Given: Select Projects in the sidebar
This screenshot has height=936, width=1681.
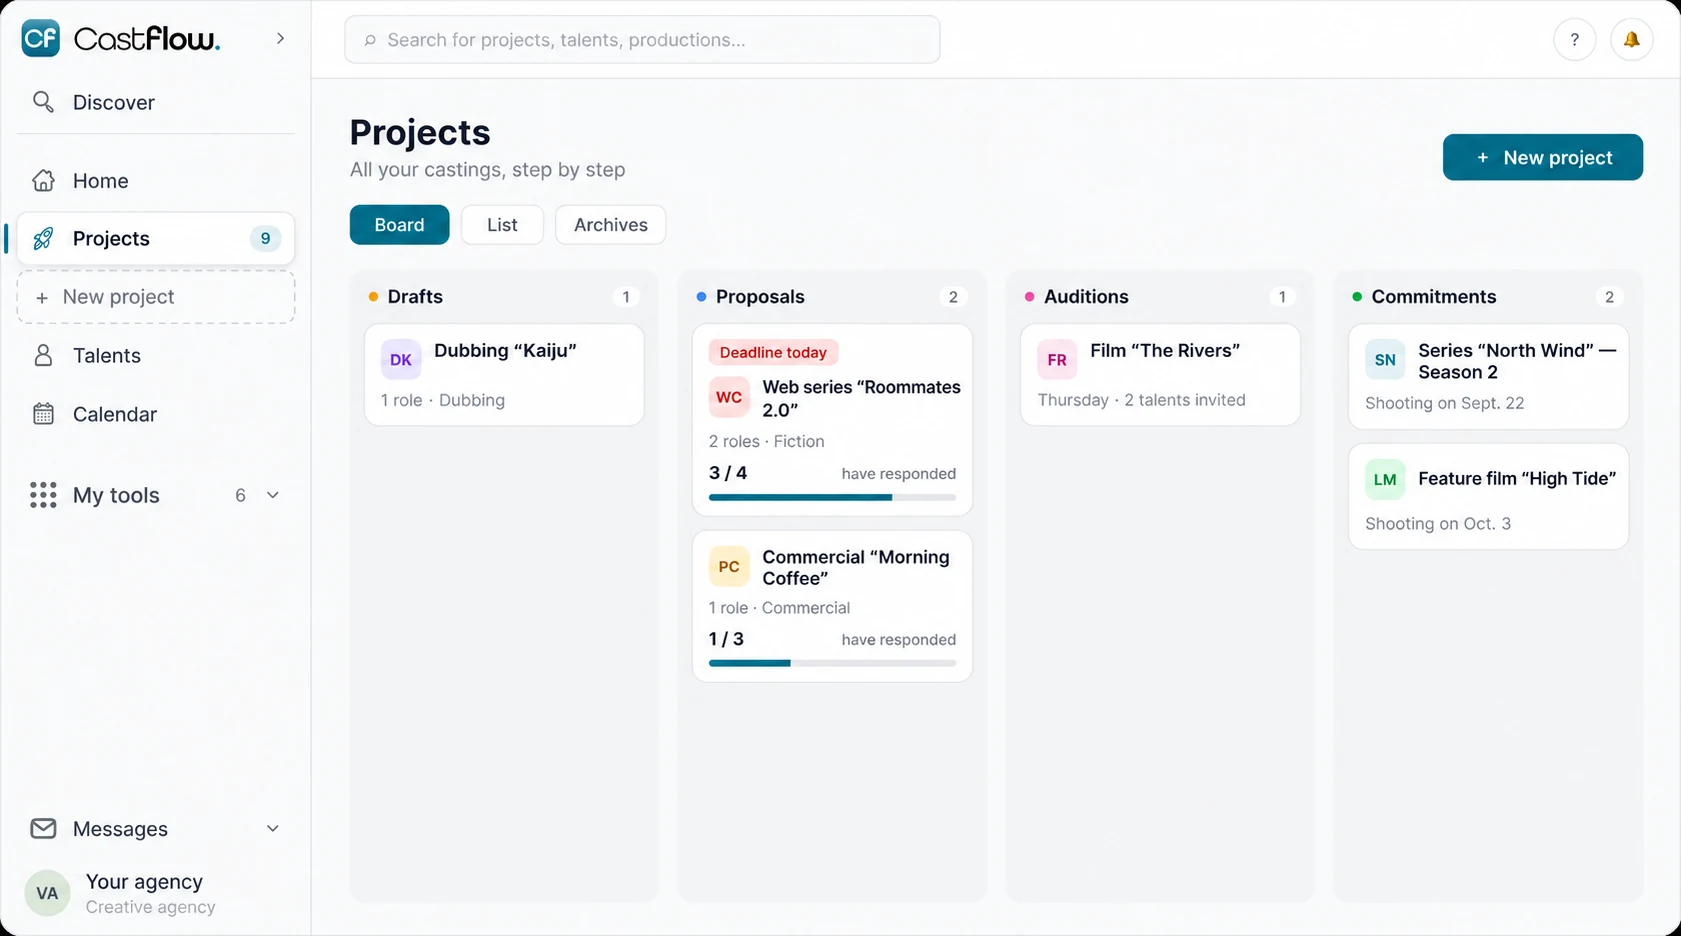Looking at the screenshot, I should pos(156,238).
